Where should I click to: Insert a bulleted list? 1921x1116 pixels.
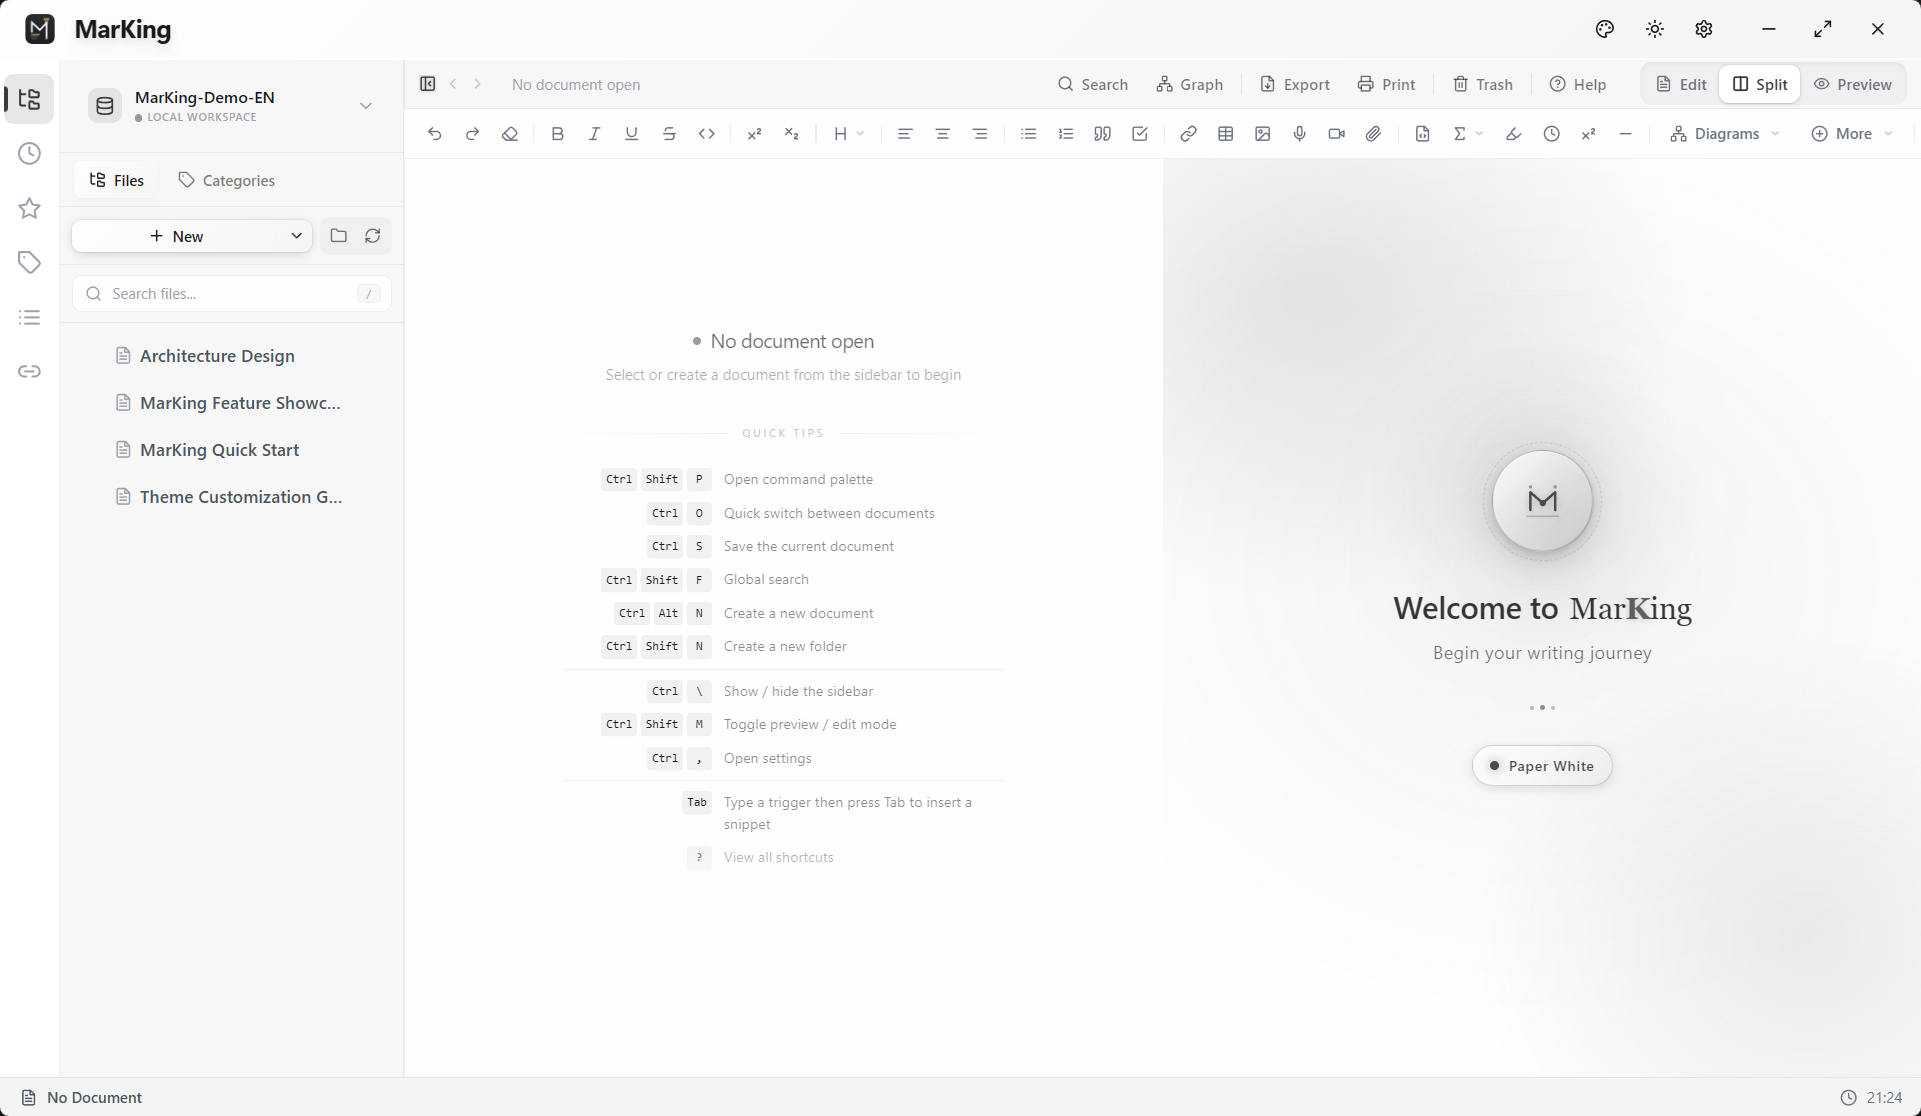point(1028,133)
